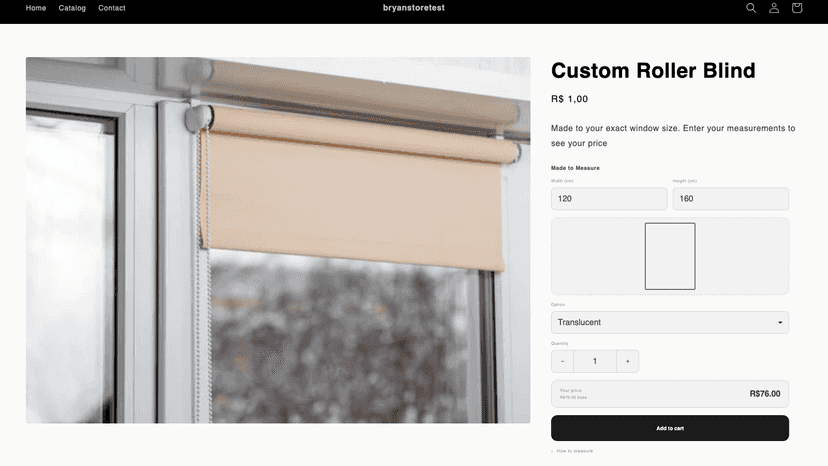Add the roller blind to cart
This screenshot has width=828, height=466.
670,428
